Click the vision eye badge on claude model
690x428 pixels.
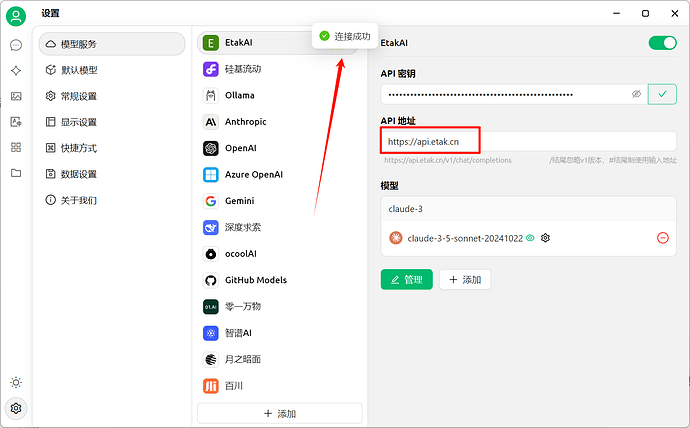coord(531,238)
